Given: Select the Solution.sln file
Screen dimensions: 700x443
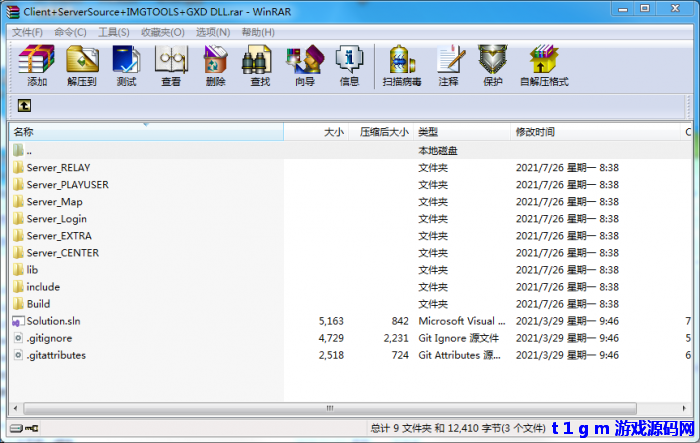Looking at the screenshot, I should pyautogui.click(x=55, y=321).
